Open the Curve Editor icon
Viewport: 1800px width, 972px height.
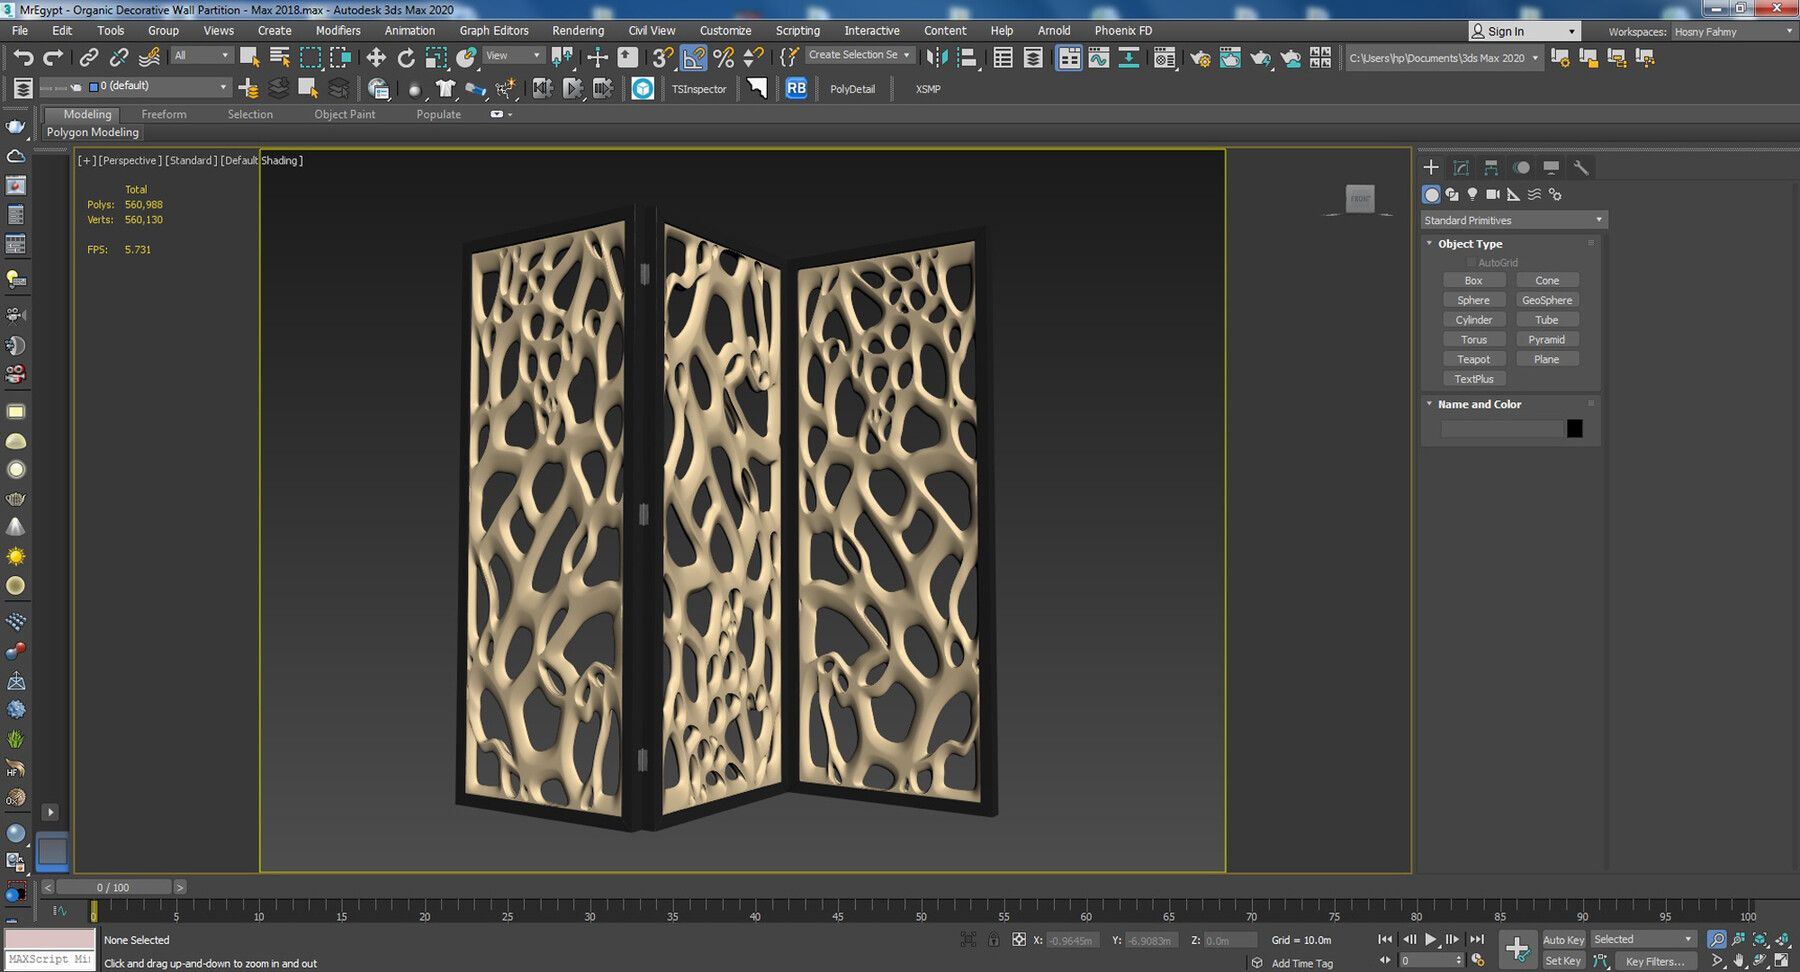[1099, 58]
